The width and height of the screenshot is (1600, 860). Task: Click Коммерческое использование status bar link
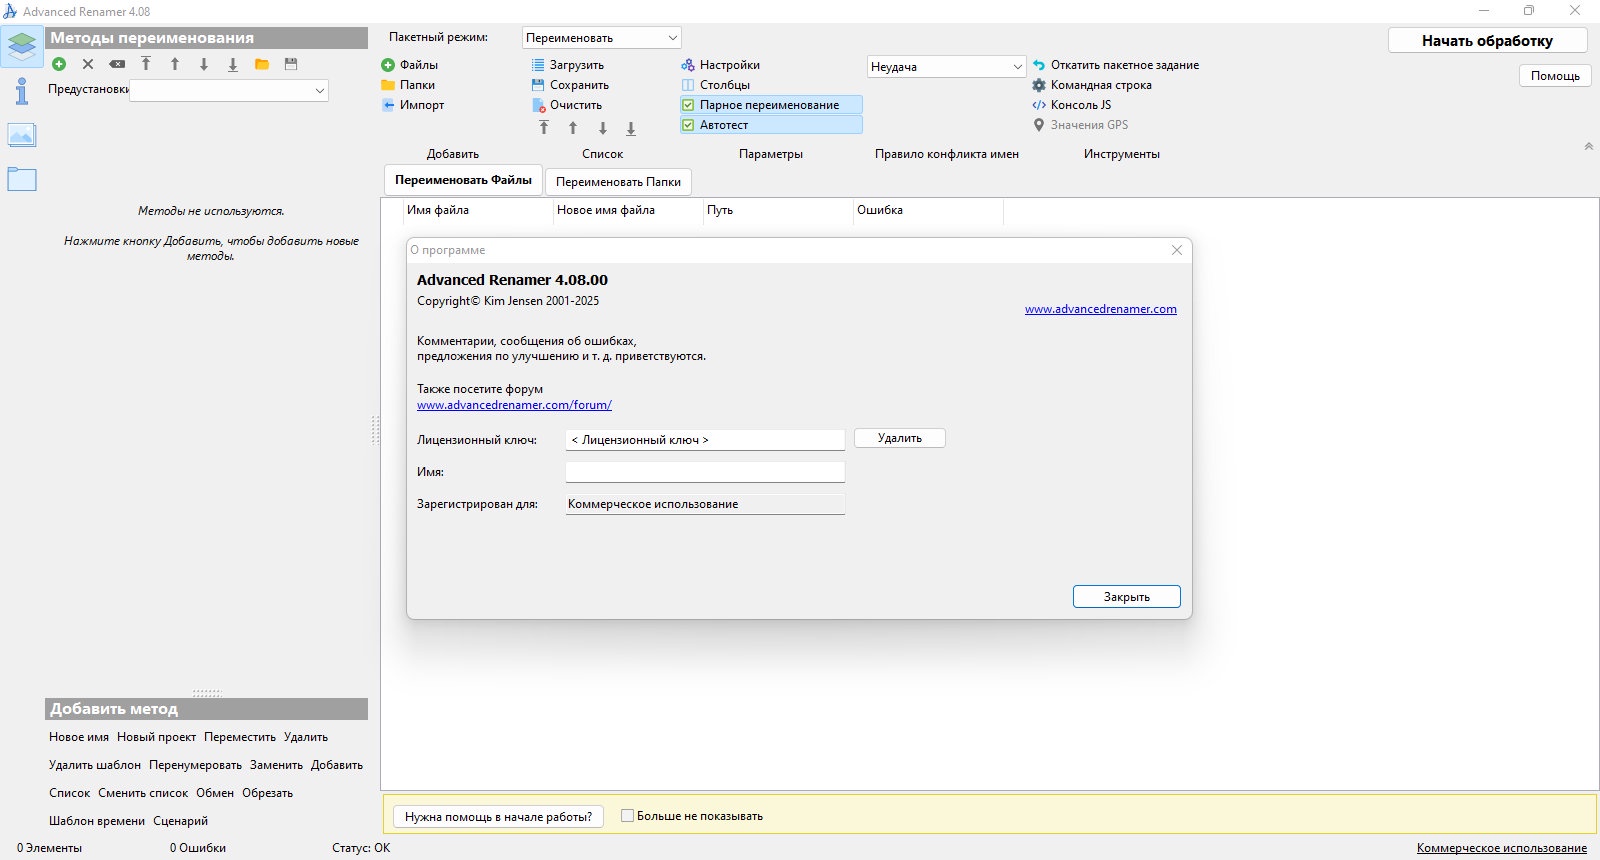1502,848
